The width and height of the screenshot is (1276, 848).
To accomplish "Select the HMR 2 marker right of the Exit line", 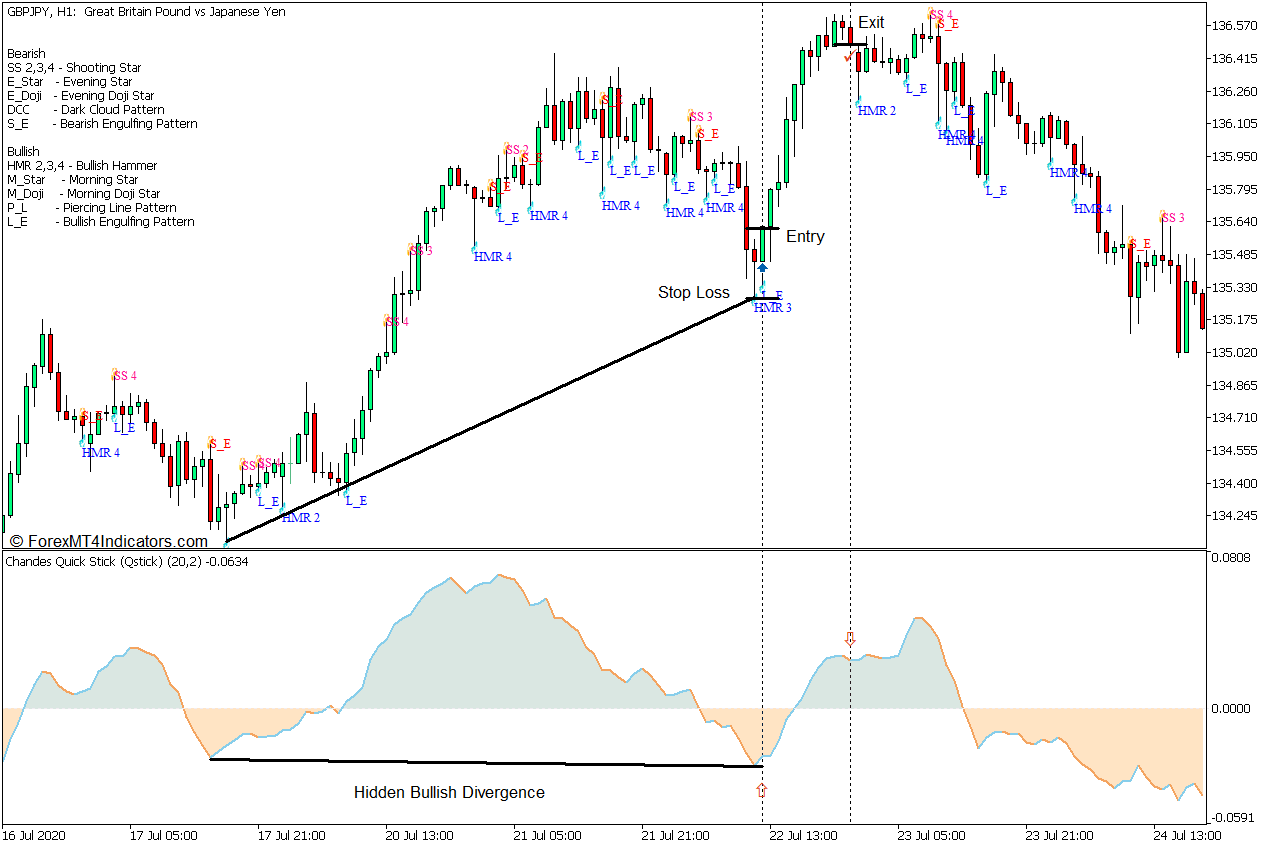I will click(876, 111).
